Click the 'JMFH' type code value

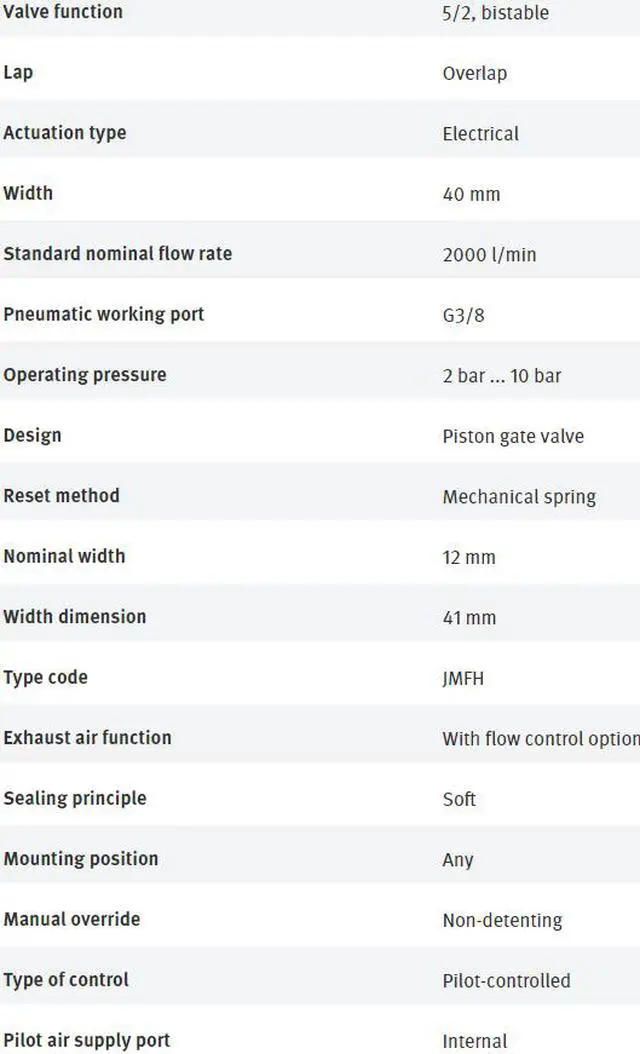coord(464,678)
